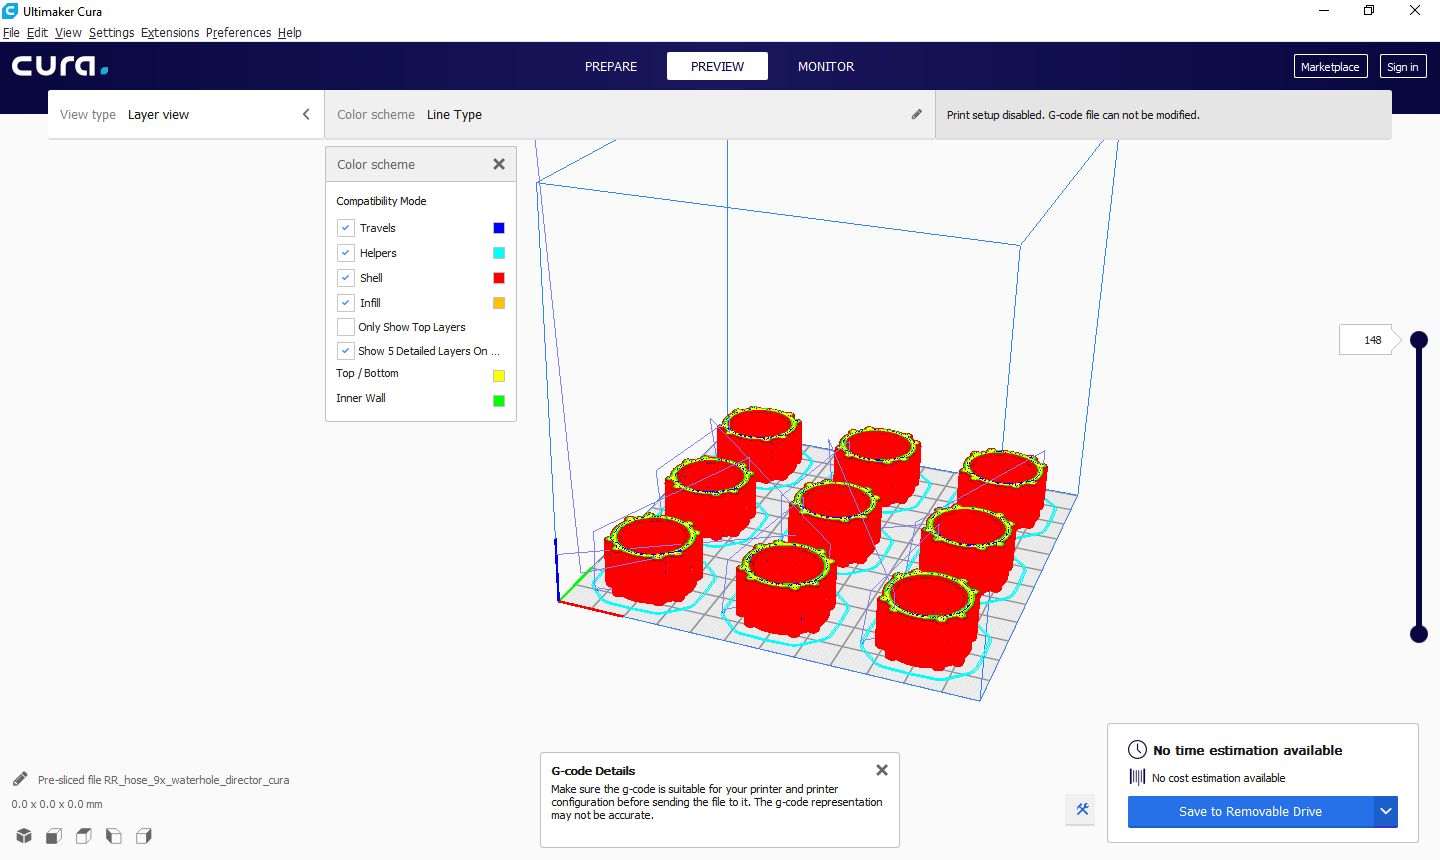
Task: Dismiss the G-code Details popup
Action: pos(881,770)
